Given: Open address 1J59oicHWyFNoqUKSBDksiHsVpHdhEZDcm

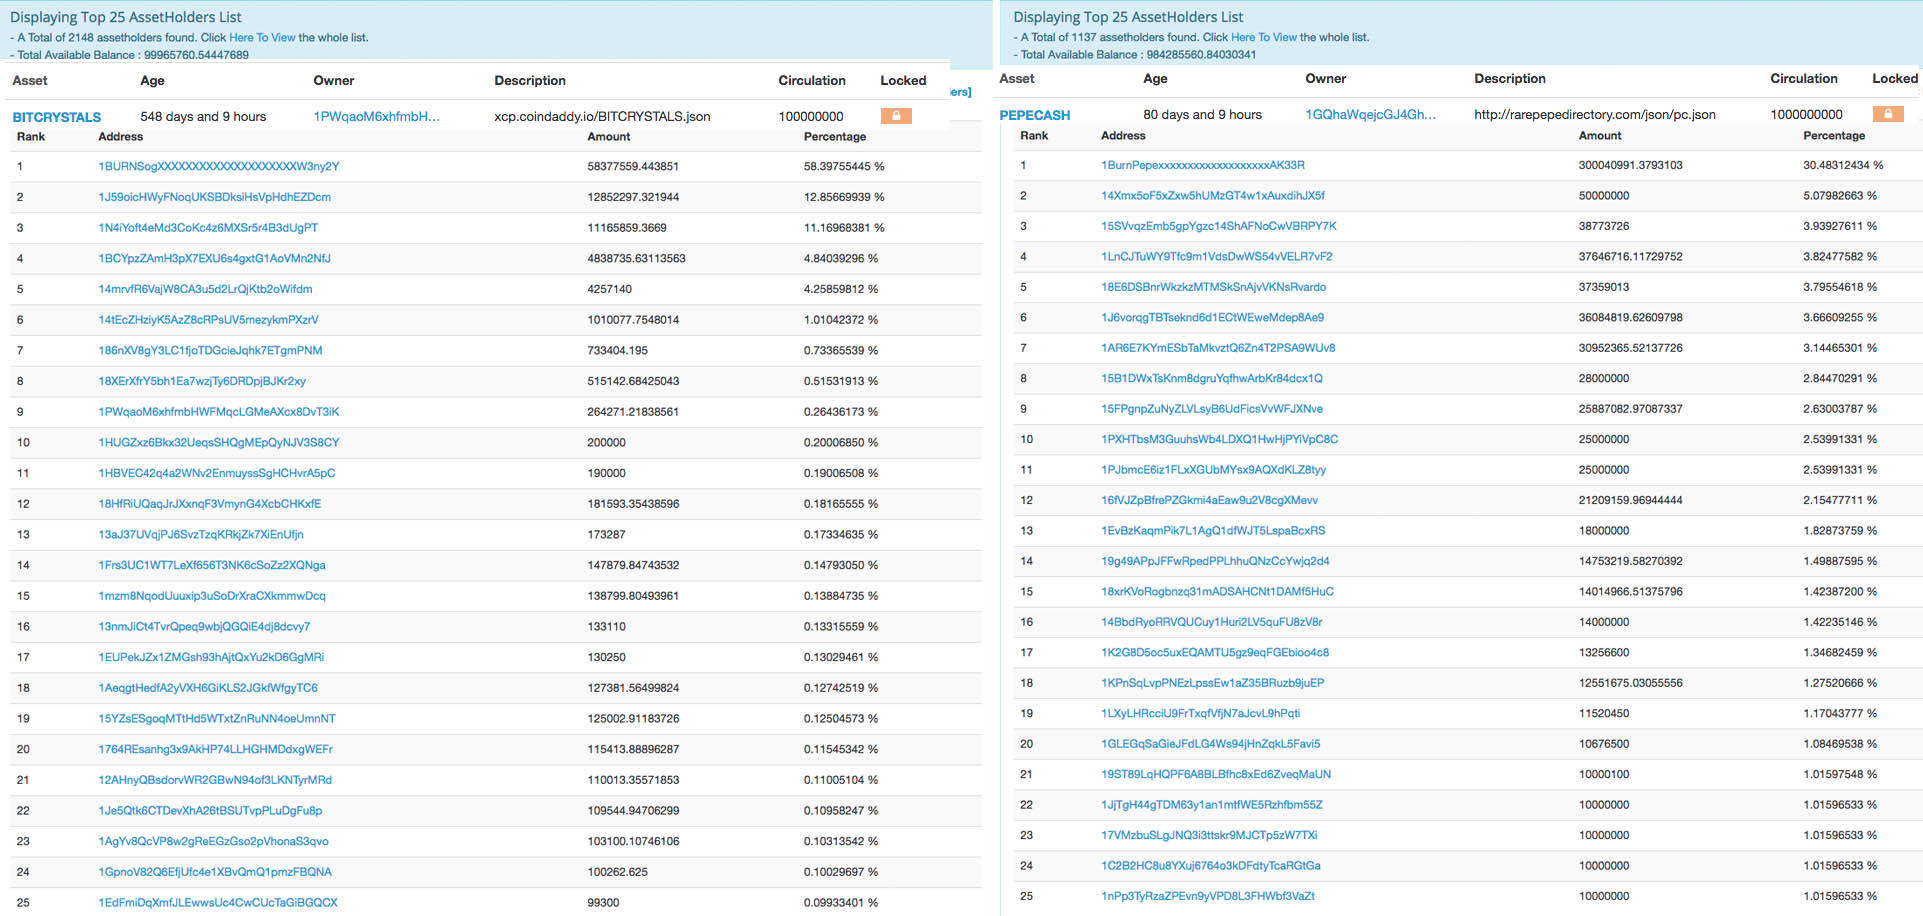Looking at the screenshot, I should [x=215, y=197].
